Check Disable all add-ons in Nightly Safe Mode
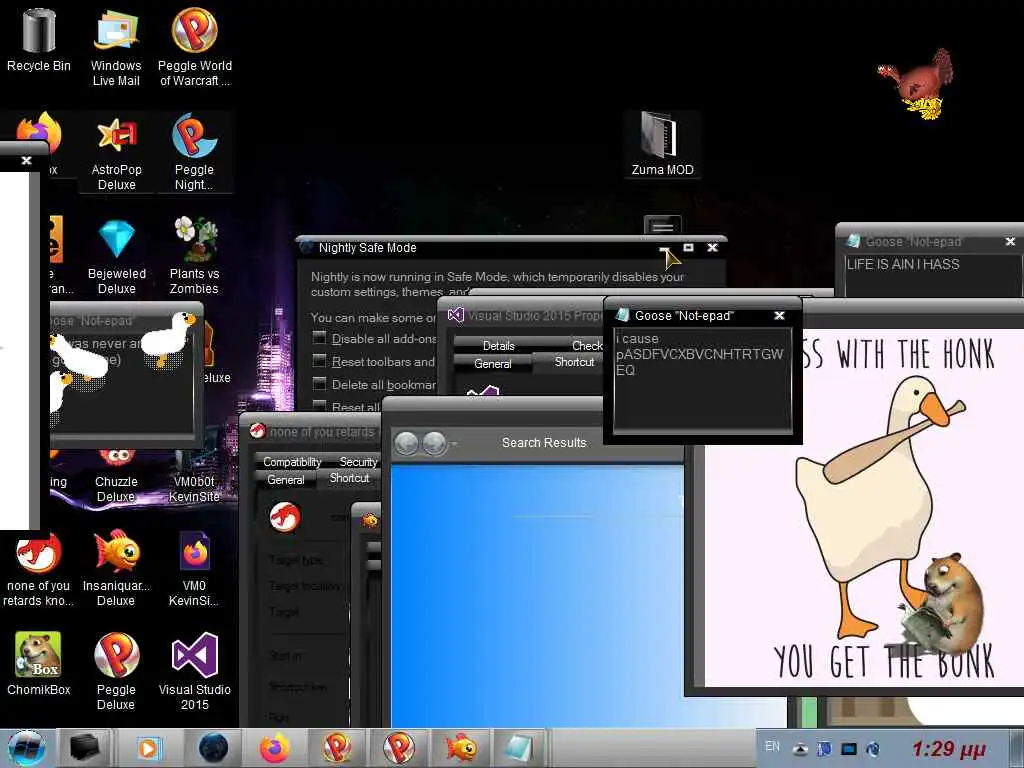Viewport: 1024px width, 768px height. (x=319, y=338)
